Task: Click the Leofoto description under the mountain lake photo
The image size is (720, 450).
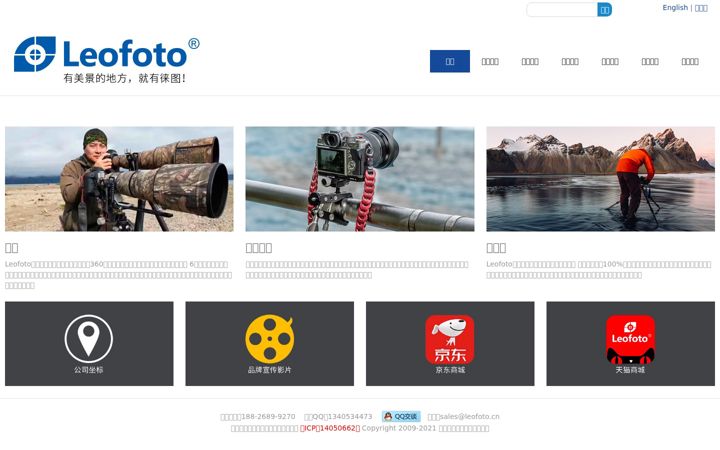Action: click(x=598, y=270)
